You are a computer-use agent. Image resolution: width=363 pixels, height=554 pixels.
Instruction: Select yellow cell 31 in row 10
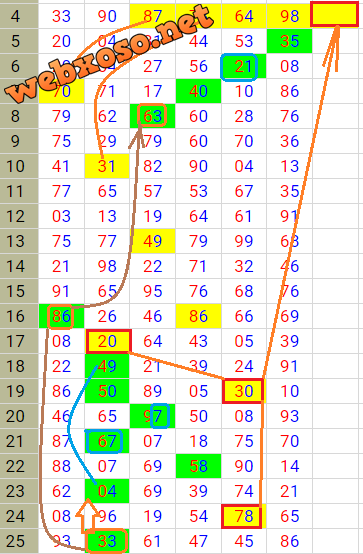coord(107,166)
